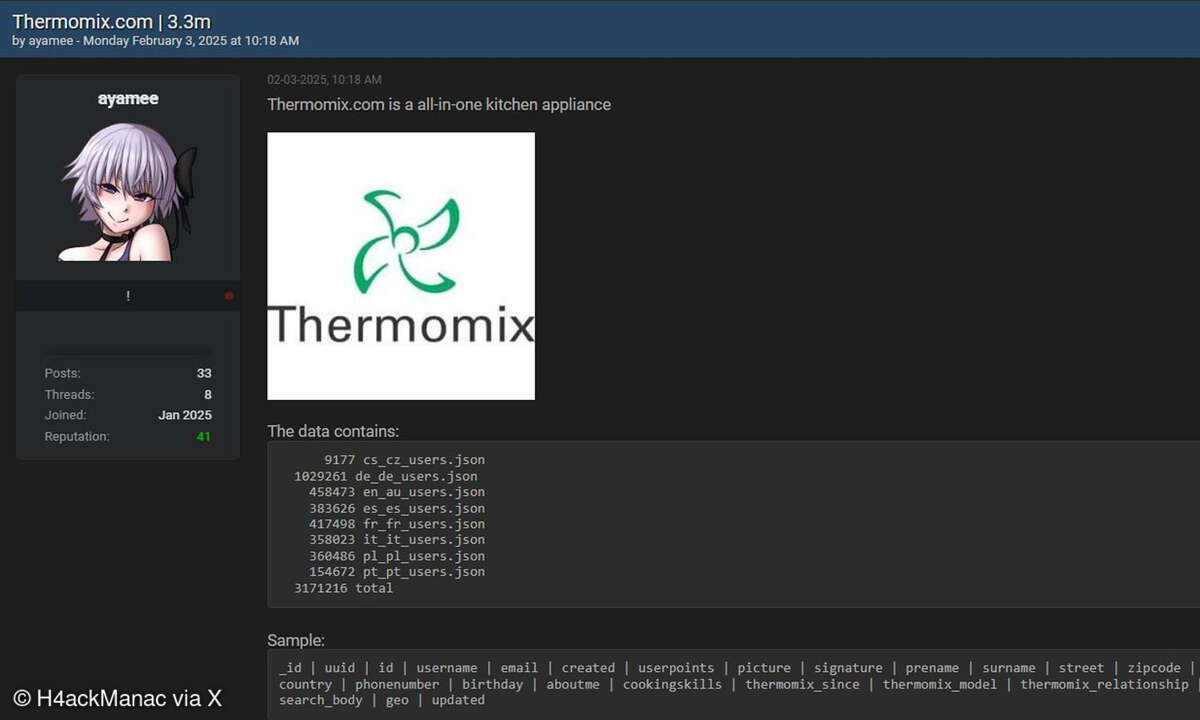The image size is (1200, 720).
Task: Click the heading The data contains:
Action: [333, 432]
